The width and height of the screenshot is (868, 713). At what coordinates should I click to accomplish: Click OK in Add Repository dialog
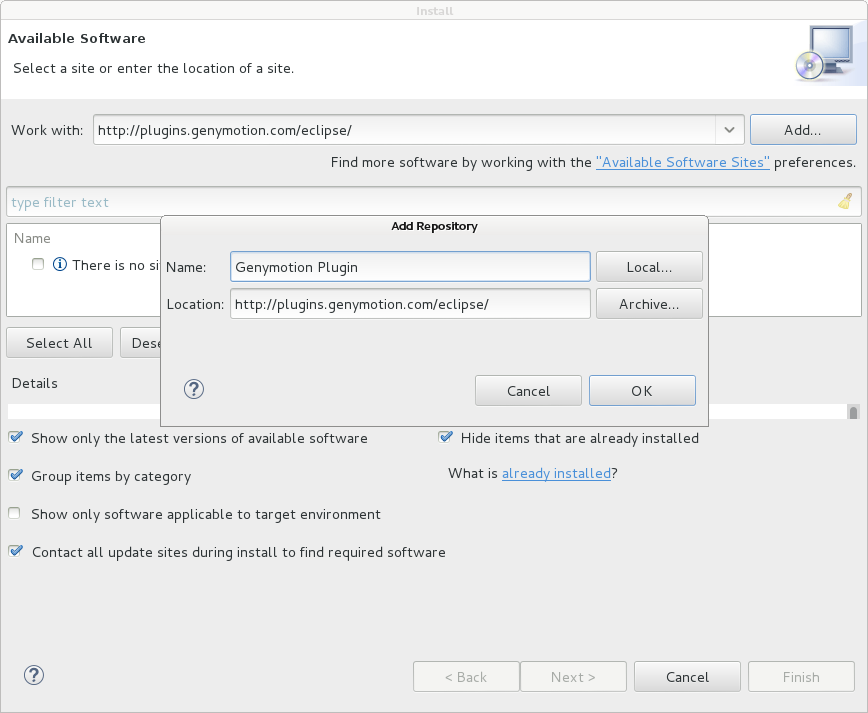point(642,391)
